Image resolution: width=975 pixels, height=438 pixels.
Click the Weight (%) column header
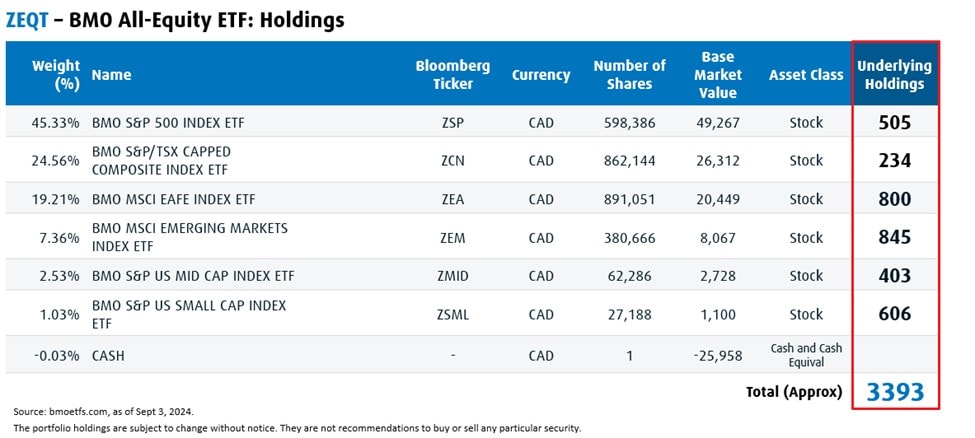click(56, 75)
